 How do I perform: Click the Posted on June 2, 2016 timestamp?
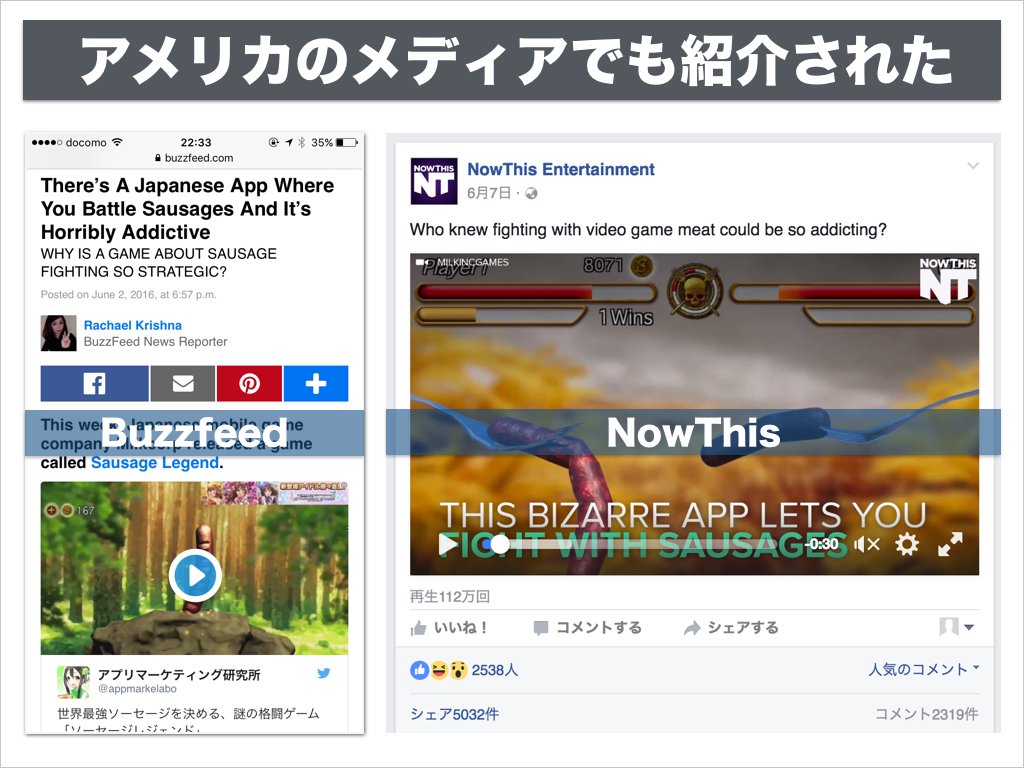[x=129, y=295]
